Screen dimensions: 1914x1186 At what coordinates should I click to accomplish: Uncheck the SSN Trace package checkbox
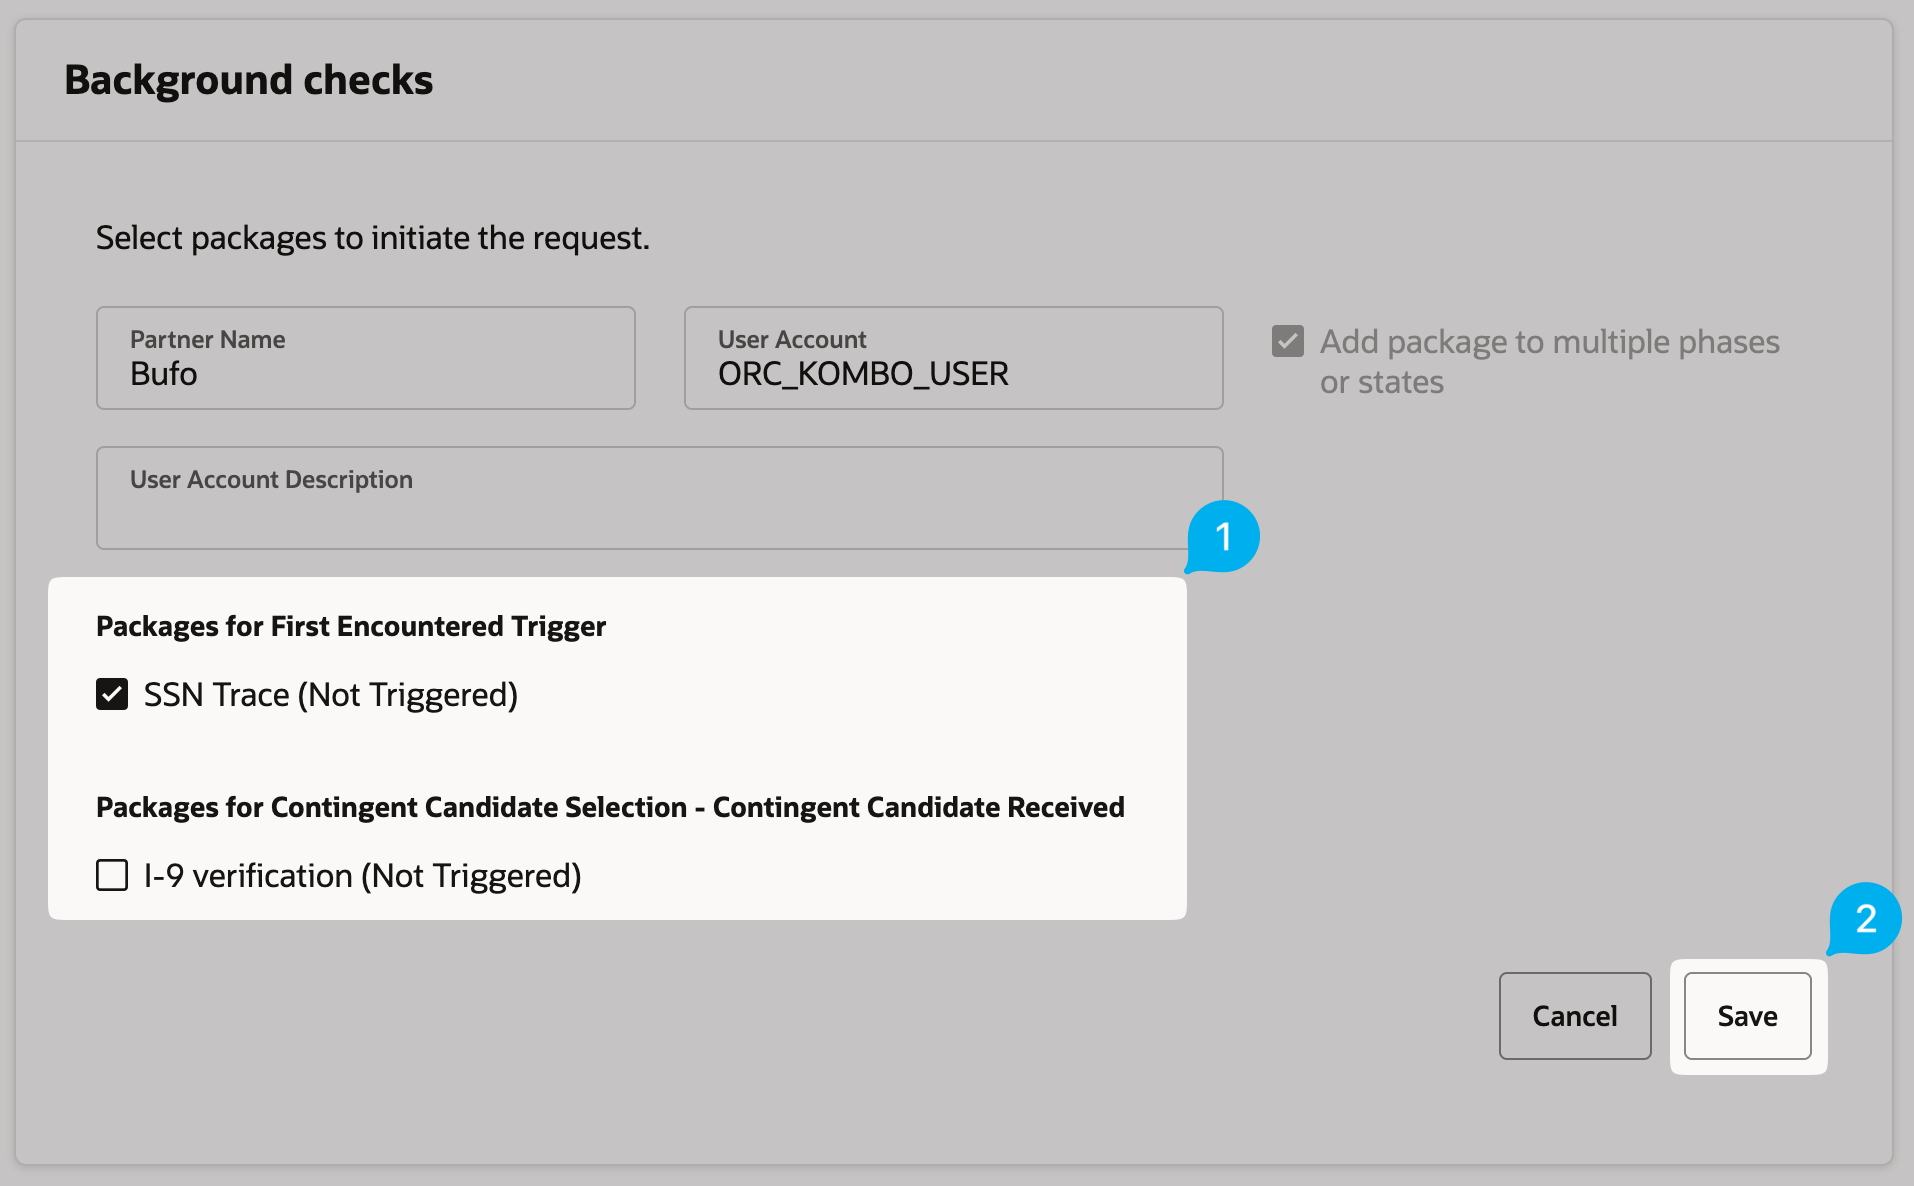pos(112,694)
